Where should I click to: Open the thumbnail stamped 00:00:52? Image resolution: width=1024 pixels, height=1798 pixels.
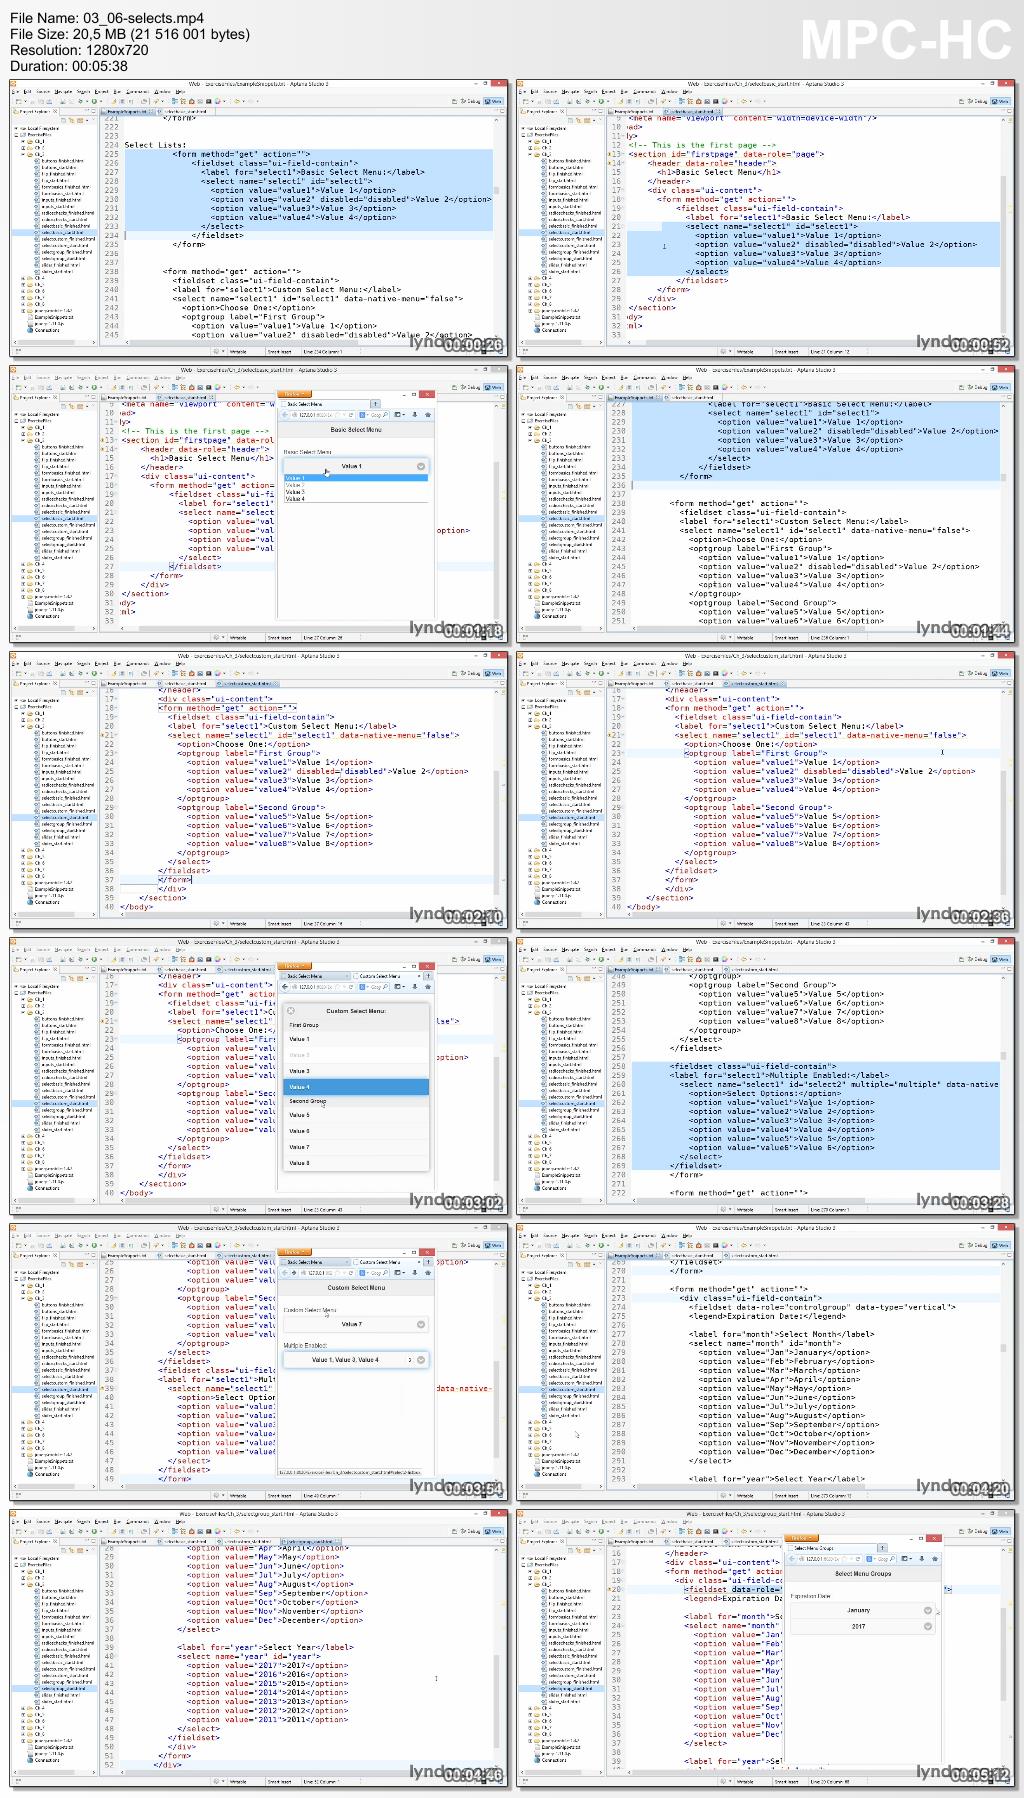766,218
